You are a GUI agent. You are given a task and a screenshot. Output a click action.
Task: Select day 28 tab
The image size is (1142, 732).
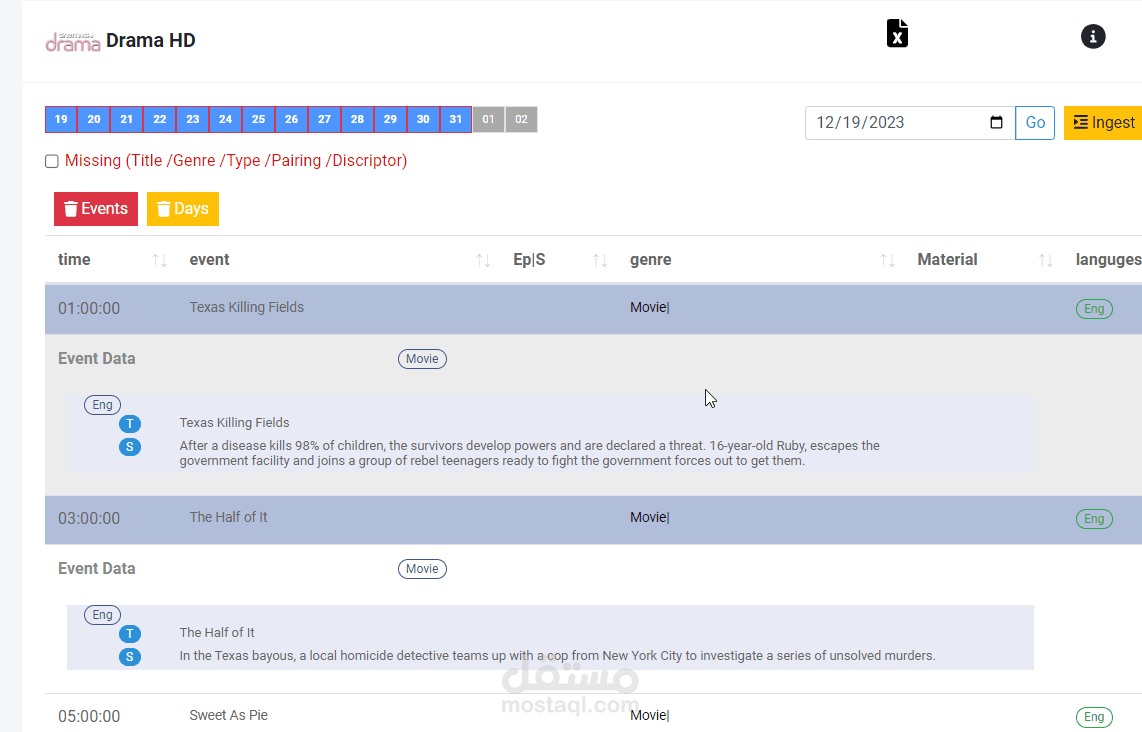pyautogui.click(x=357, y=119)
